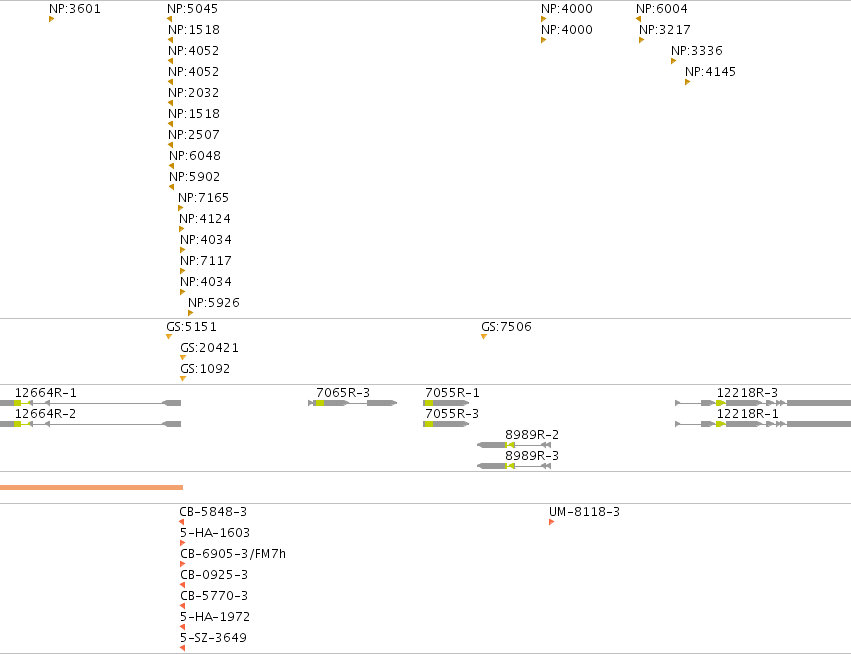Click the CB-0925-3 label

214,575
